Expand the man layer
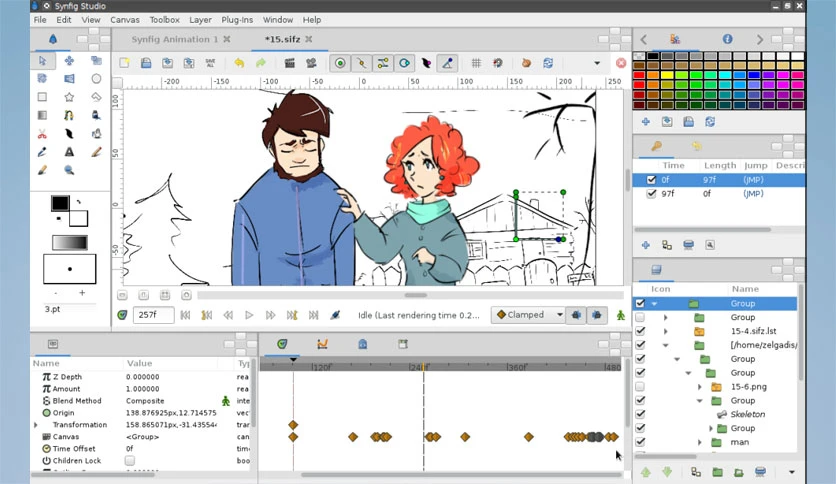This screenshot has height=484, width=836. [x=700, y=442]
